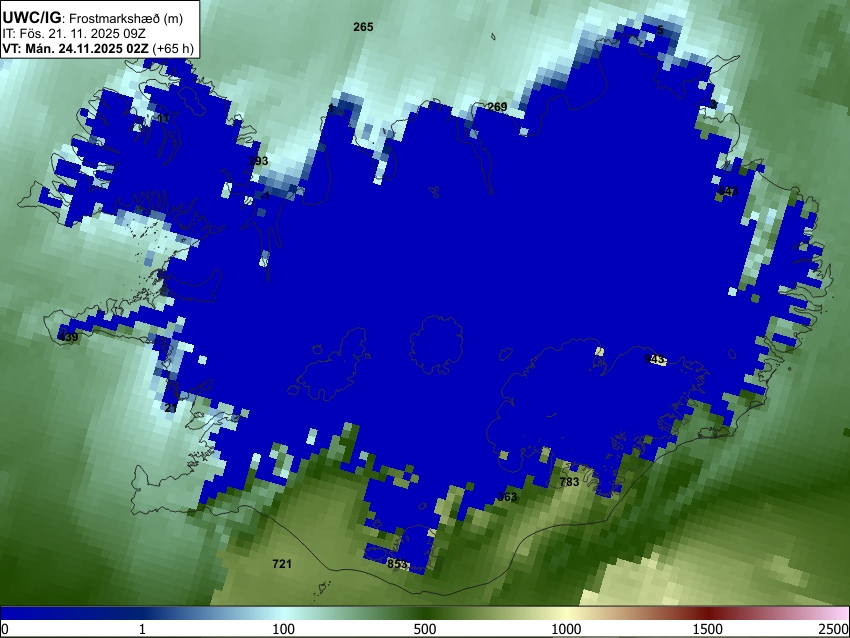Click the map value "269"
Image resolution: width=850 pixels, height=638 pixels.
click(497, 107)
